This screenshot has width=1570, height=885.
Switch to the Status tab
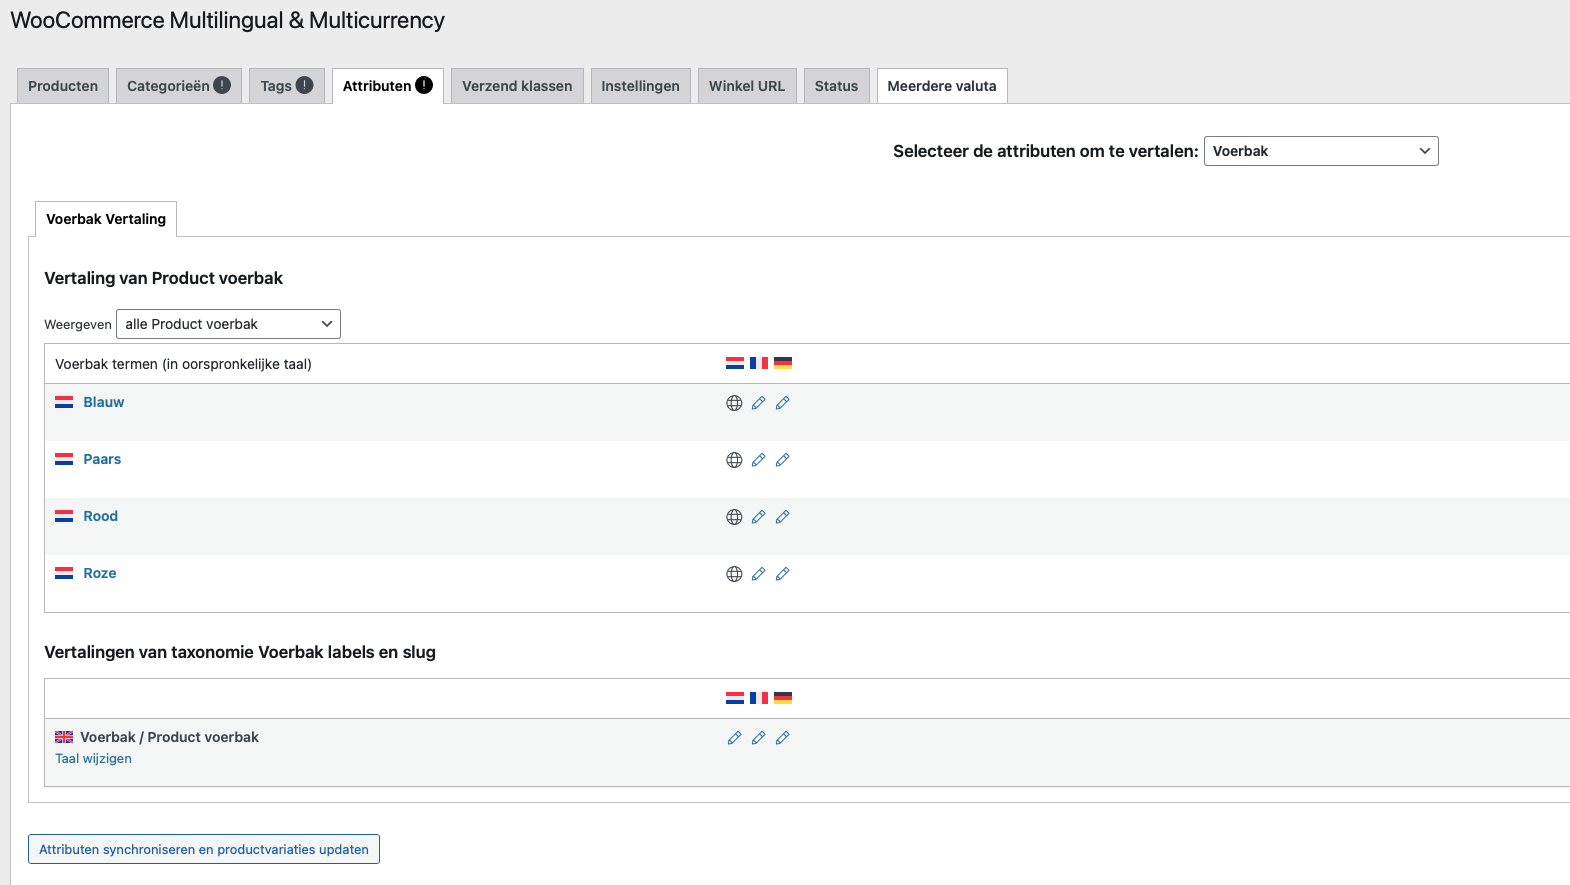(837, 86)
